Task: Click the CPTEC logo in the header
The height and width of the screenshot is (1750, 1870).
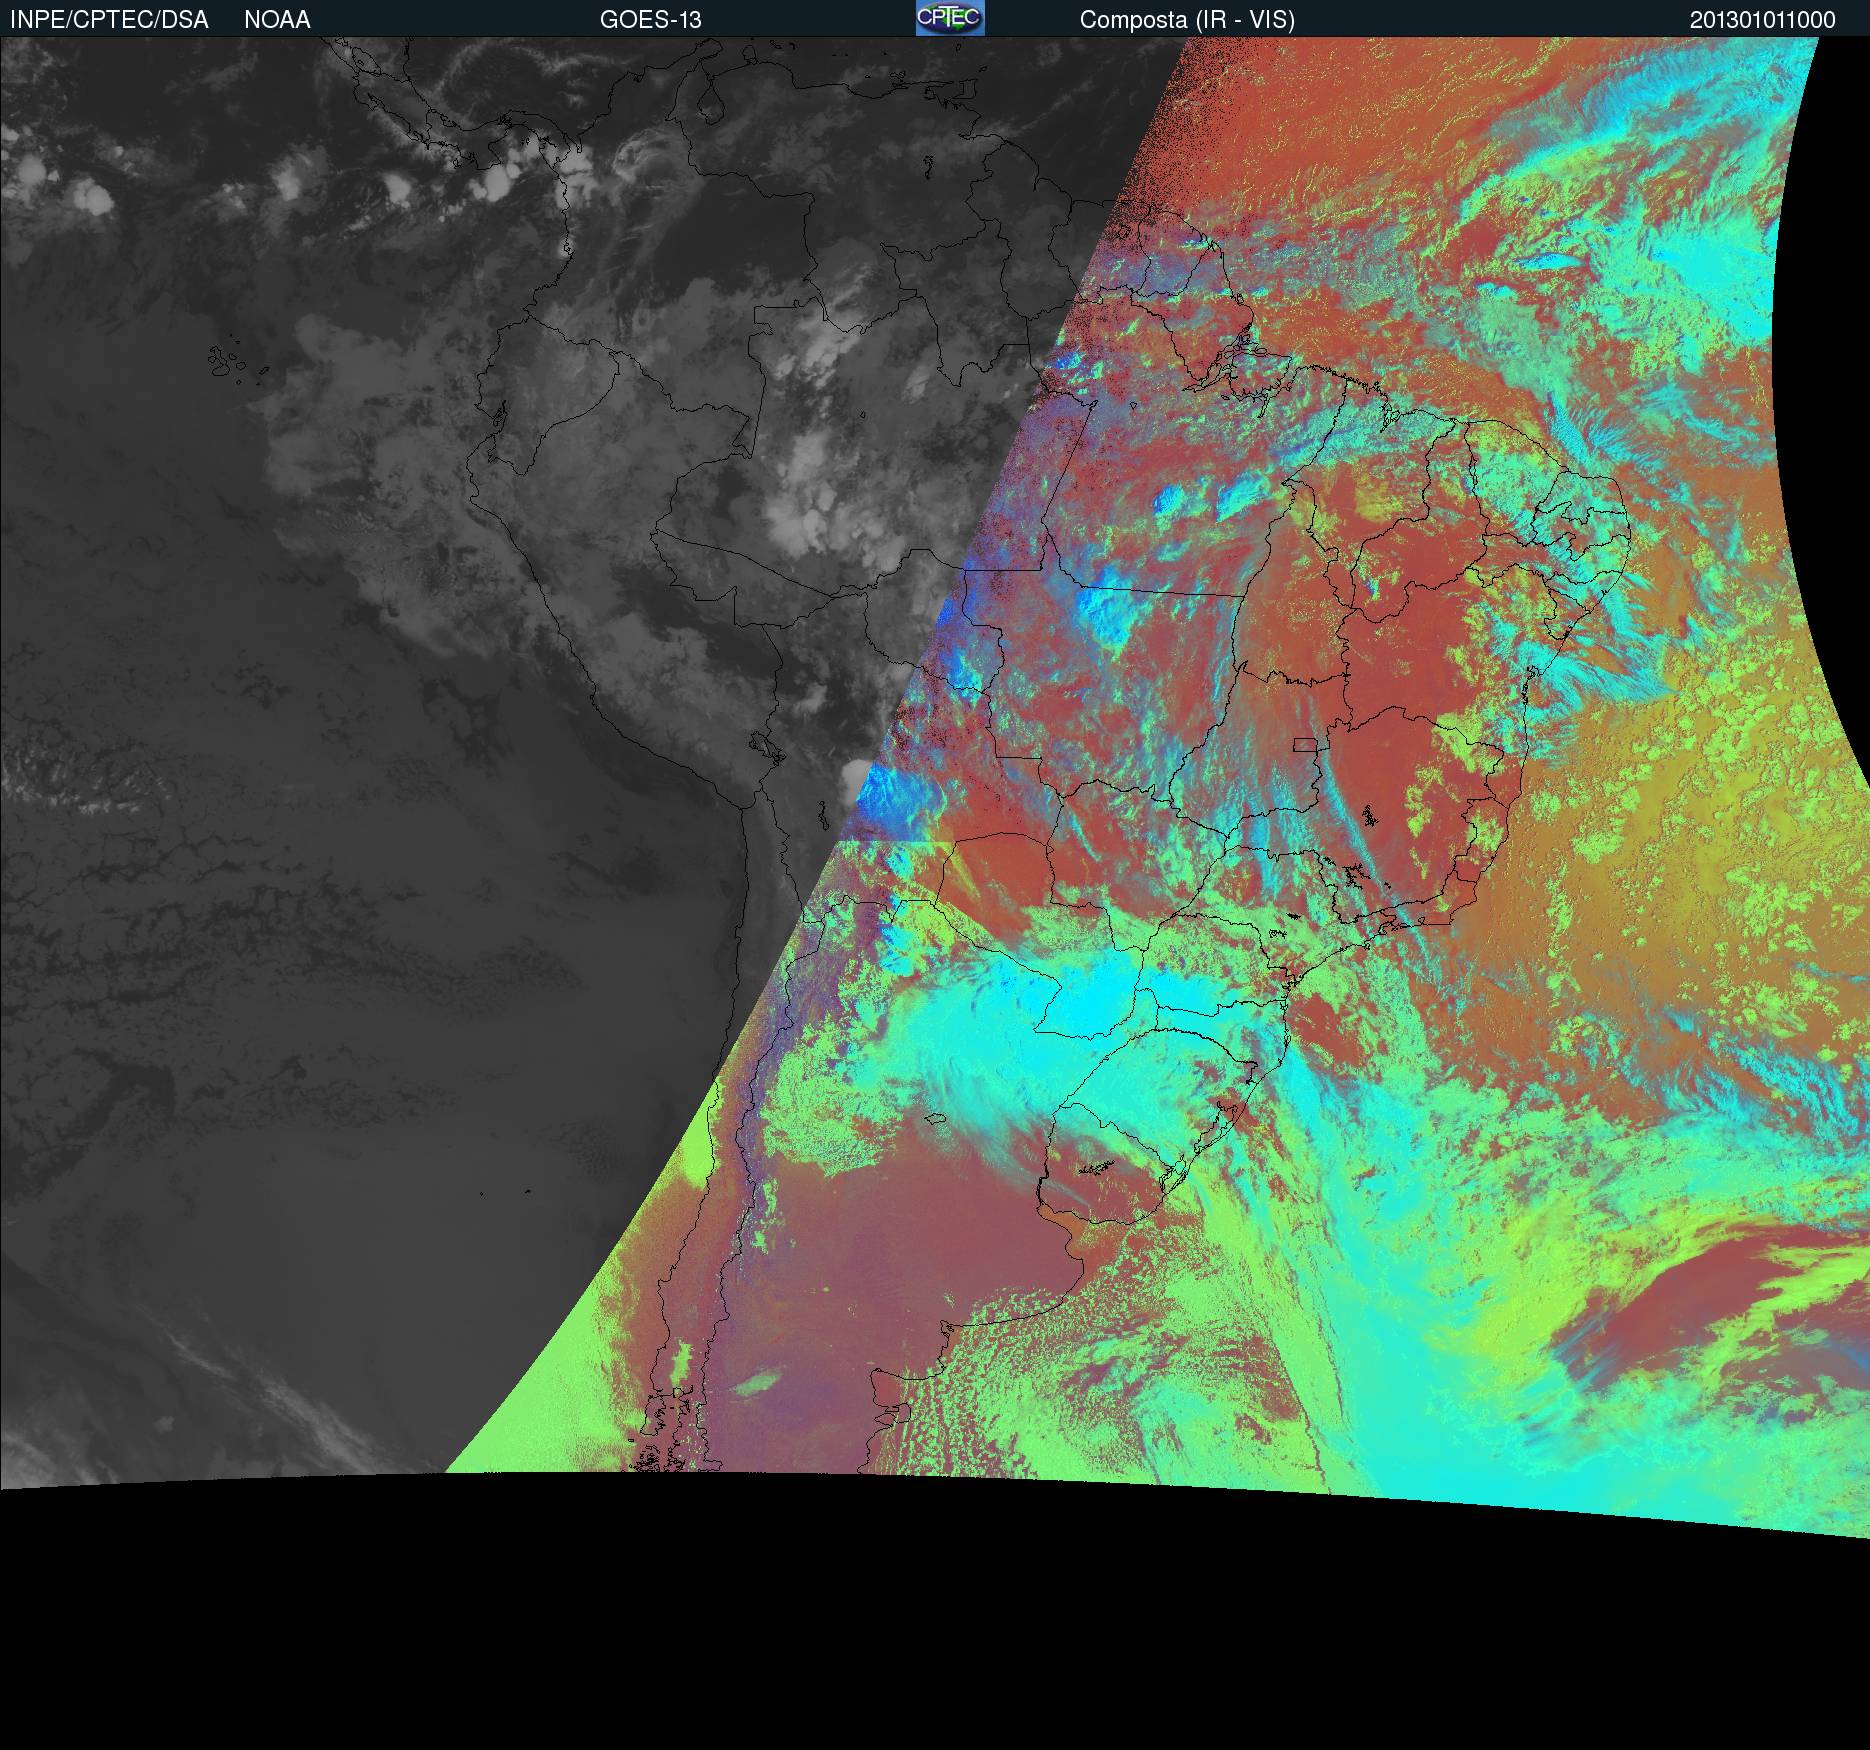Action: point(950,18)
